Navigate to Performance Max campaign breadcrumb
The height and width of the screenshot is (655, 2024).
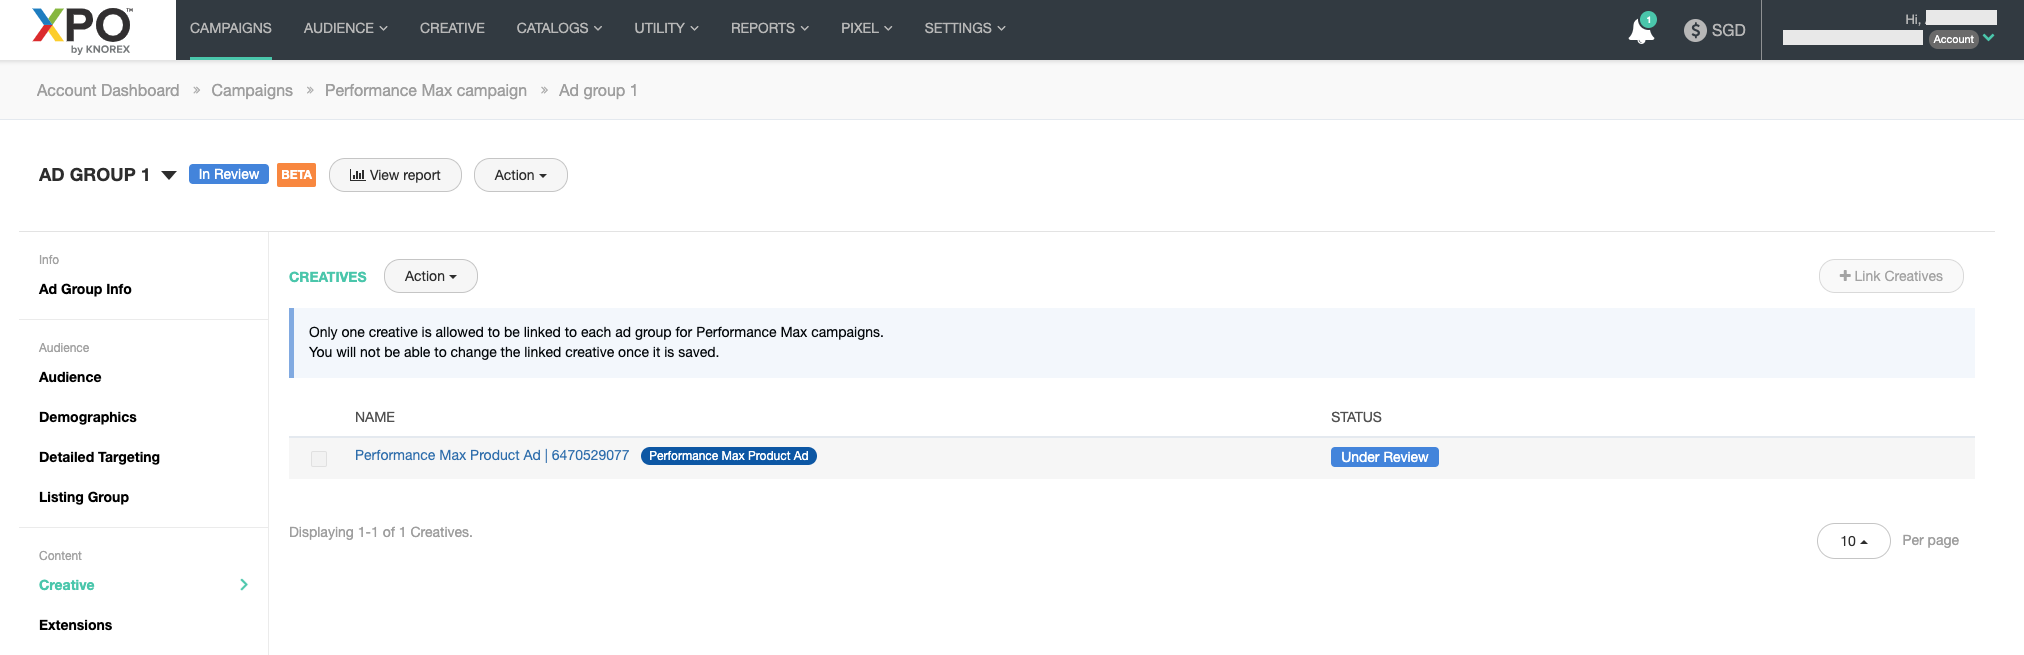[x=425, y=90]
